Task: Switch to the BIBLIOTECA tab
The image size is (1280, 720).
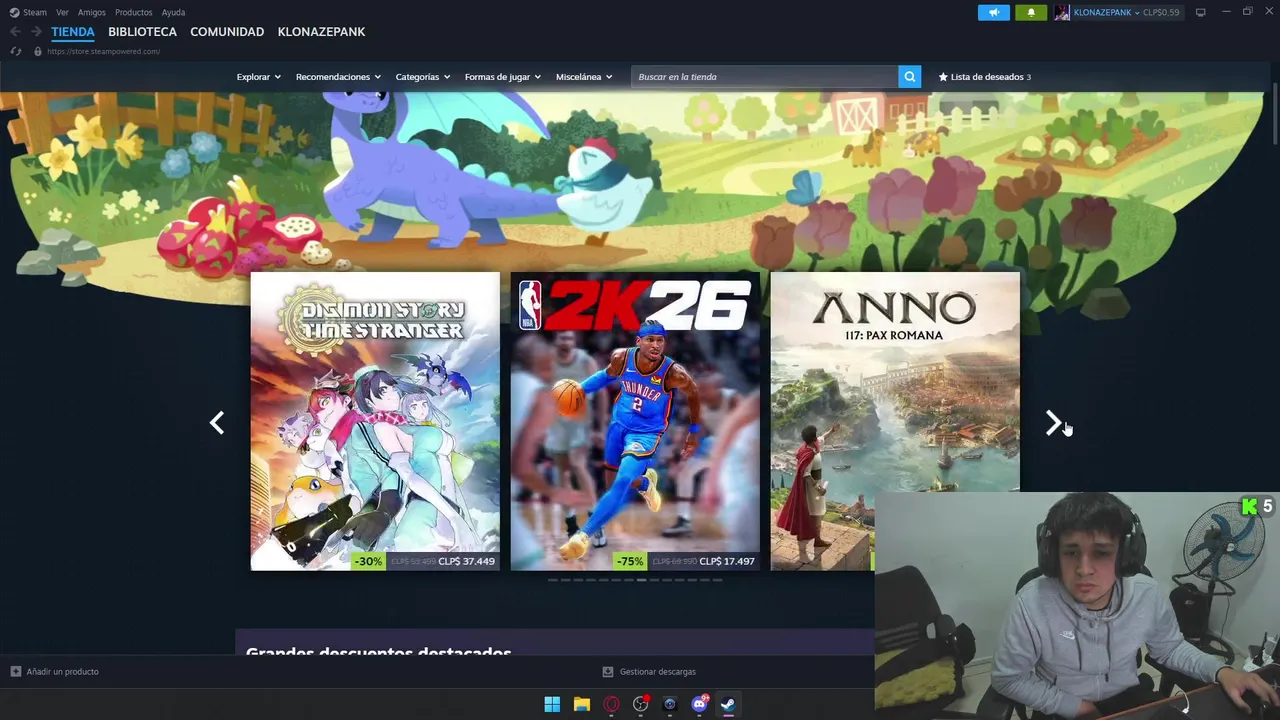Action: coord(142,32)
